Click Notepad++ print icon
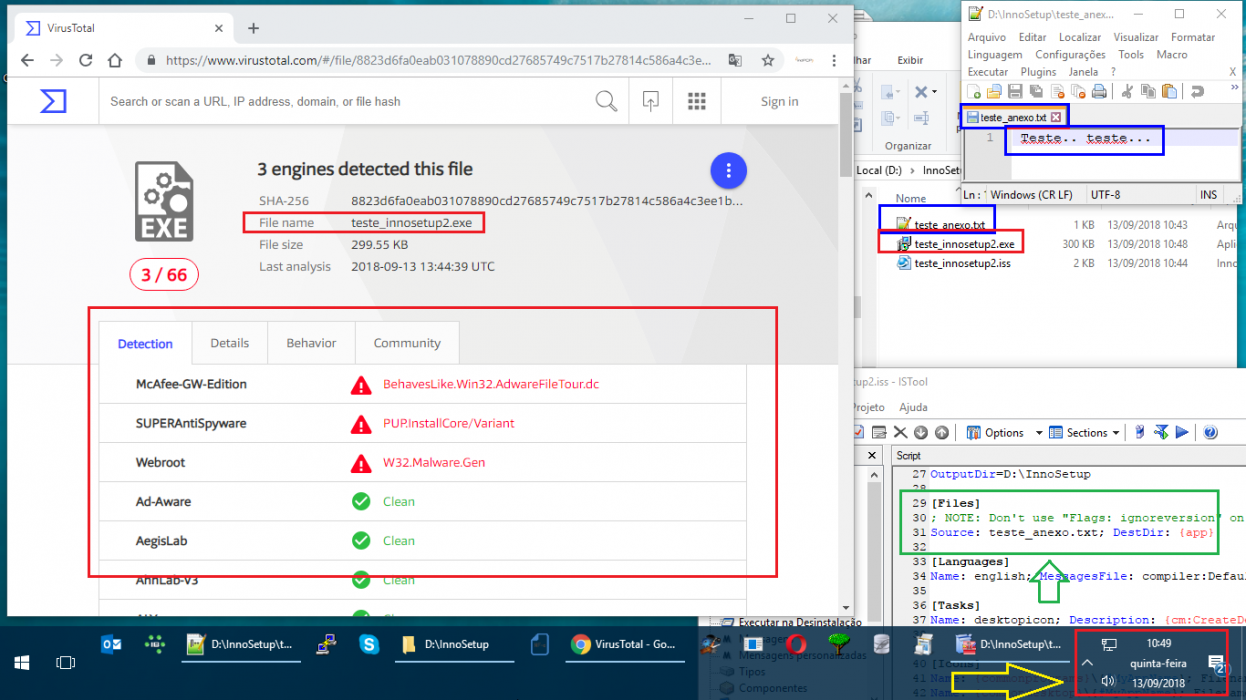 pos(1099,92)
